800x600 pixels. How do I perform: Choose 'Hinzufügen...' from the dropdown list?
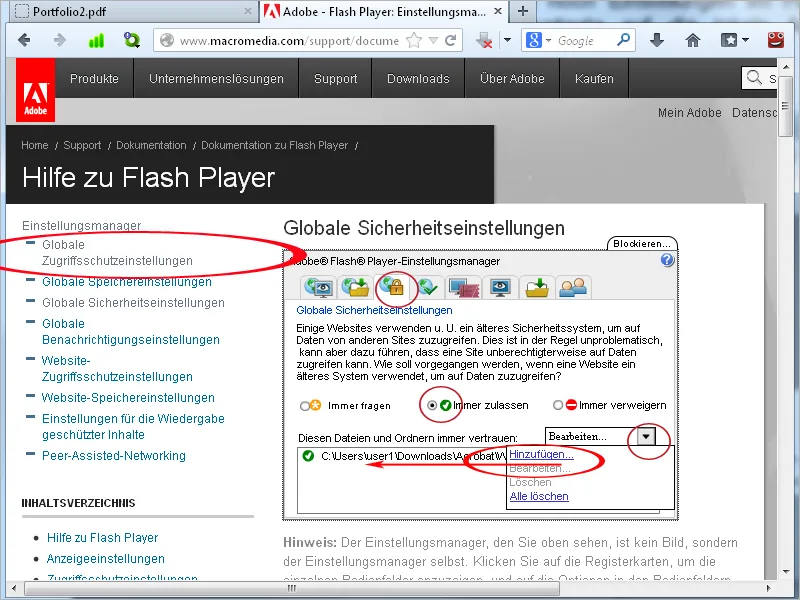[x=541, y=454]
